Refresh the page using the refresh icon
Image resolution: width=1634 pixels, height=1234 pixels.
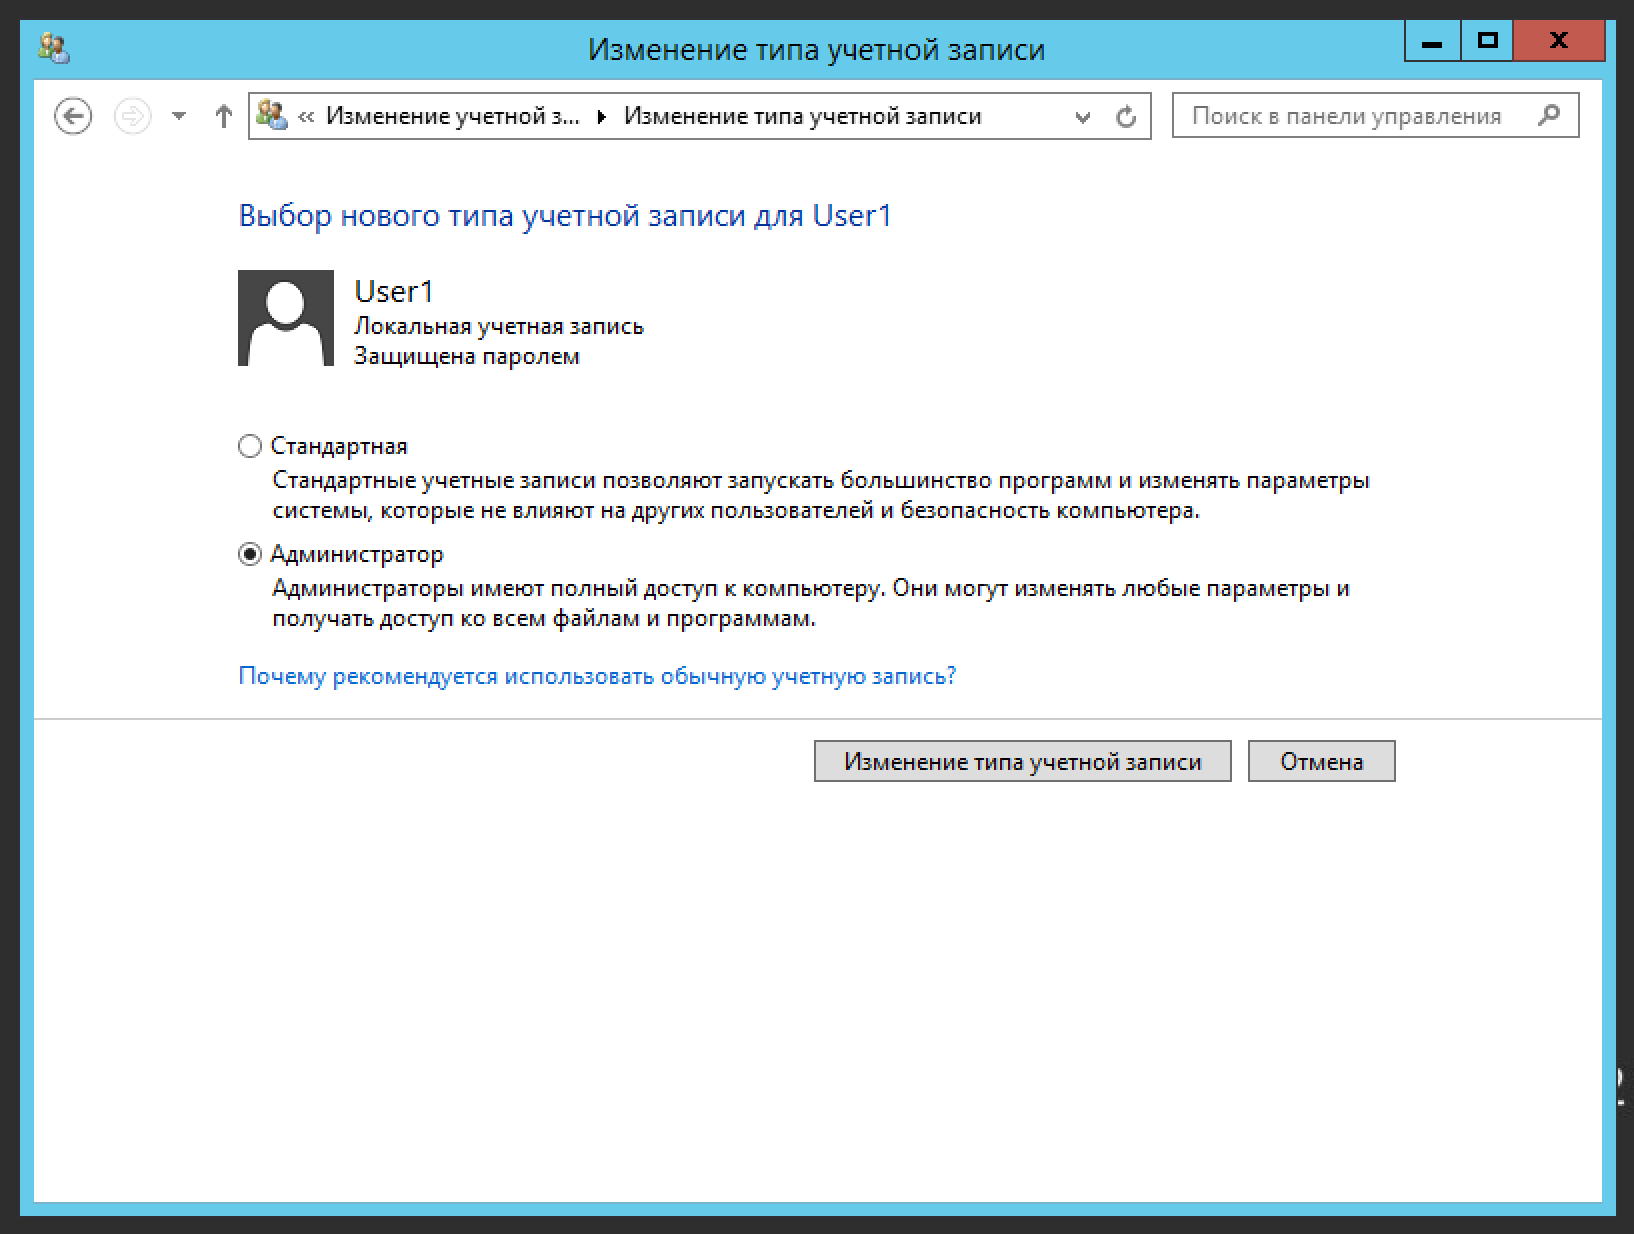1126,117
